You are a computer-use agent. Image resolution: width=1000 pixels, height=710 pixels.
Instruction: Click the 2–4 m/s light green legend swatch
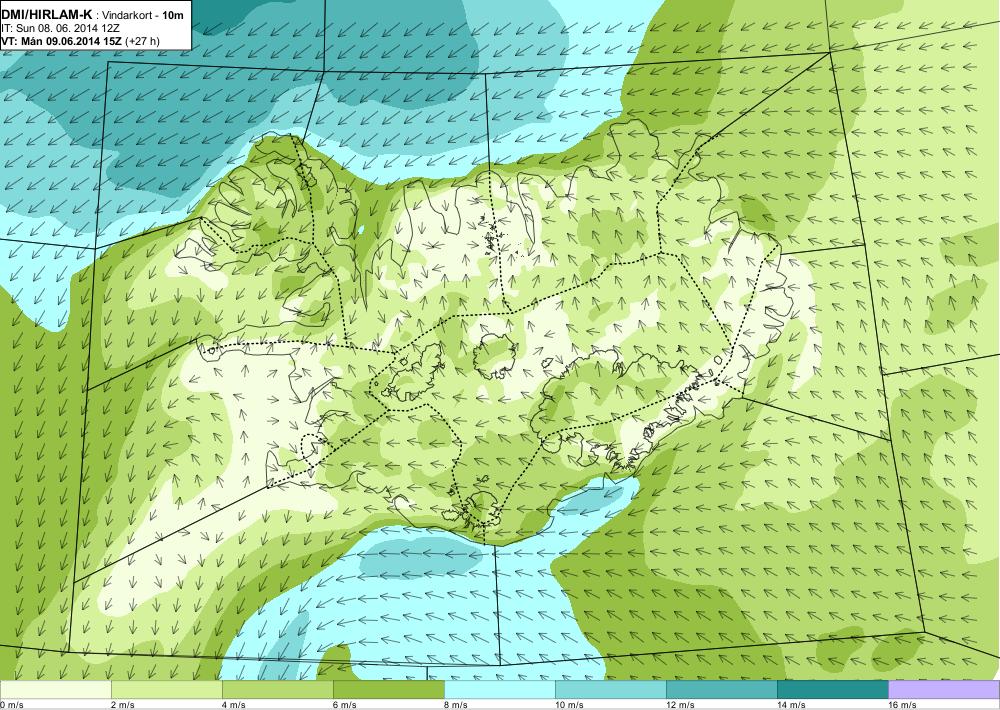point(166,690)
